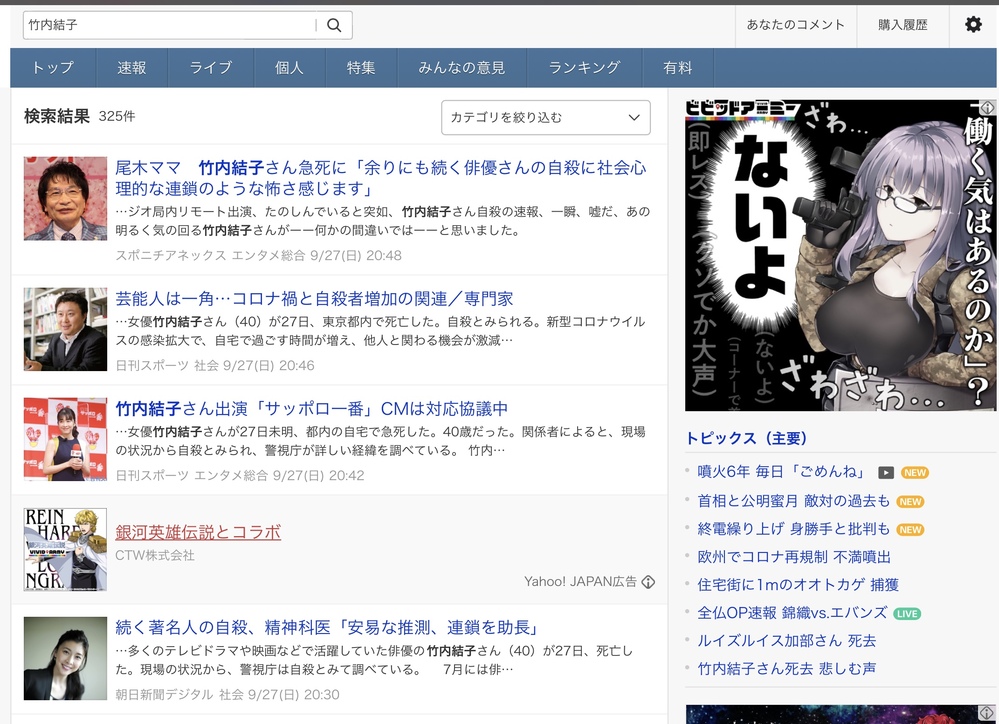Switch to the 速報 tab
The width and height of the screenshot is (999, 724).
132,68
